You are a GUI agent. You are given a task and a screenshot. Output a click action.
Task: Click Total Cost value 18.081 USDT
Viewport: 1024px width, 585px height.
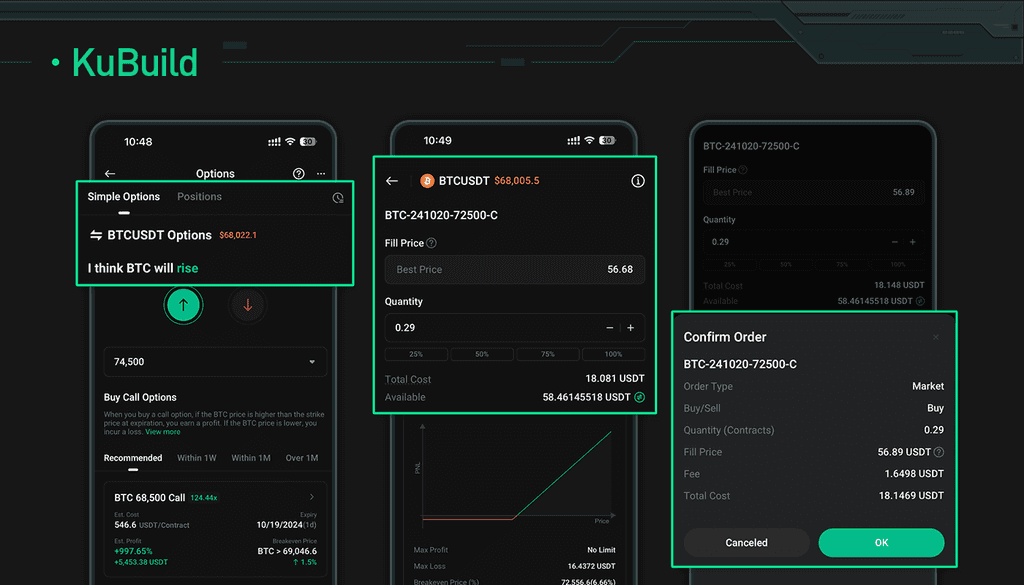615,378
